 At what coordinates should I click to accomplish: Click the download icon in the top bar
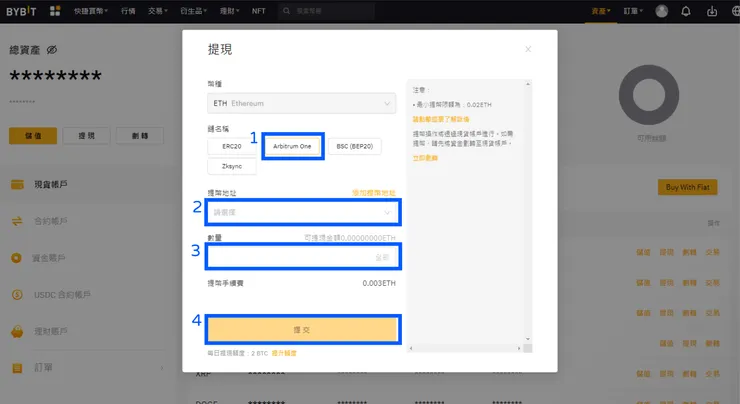pos(712,11)
